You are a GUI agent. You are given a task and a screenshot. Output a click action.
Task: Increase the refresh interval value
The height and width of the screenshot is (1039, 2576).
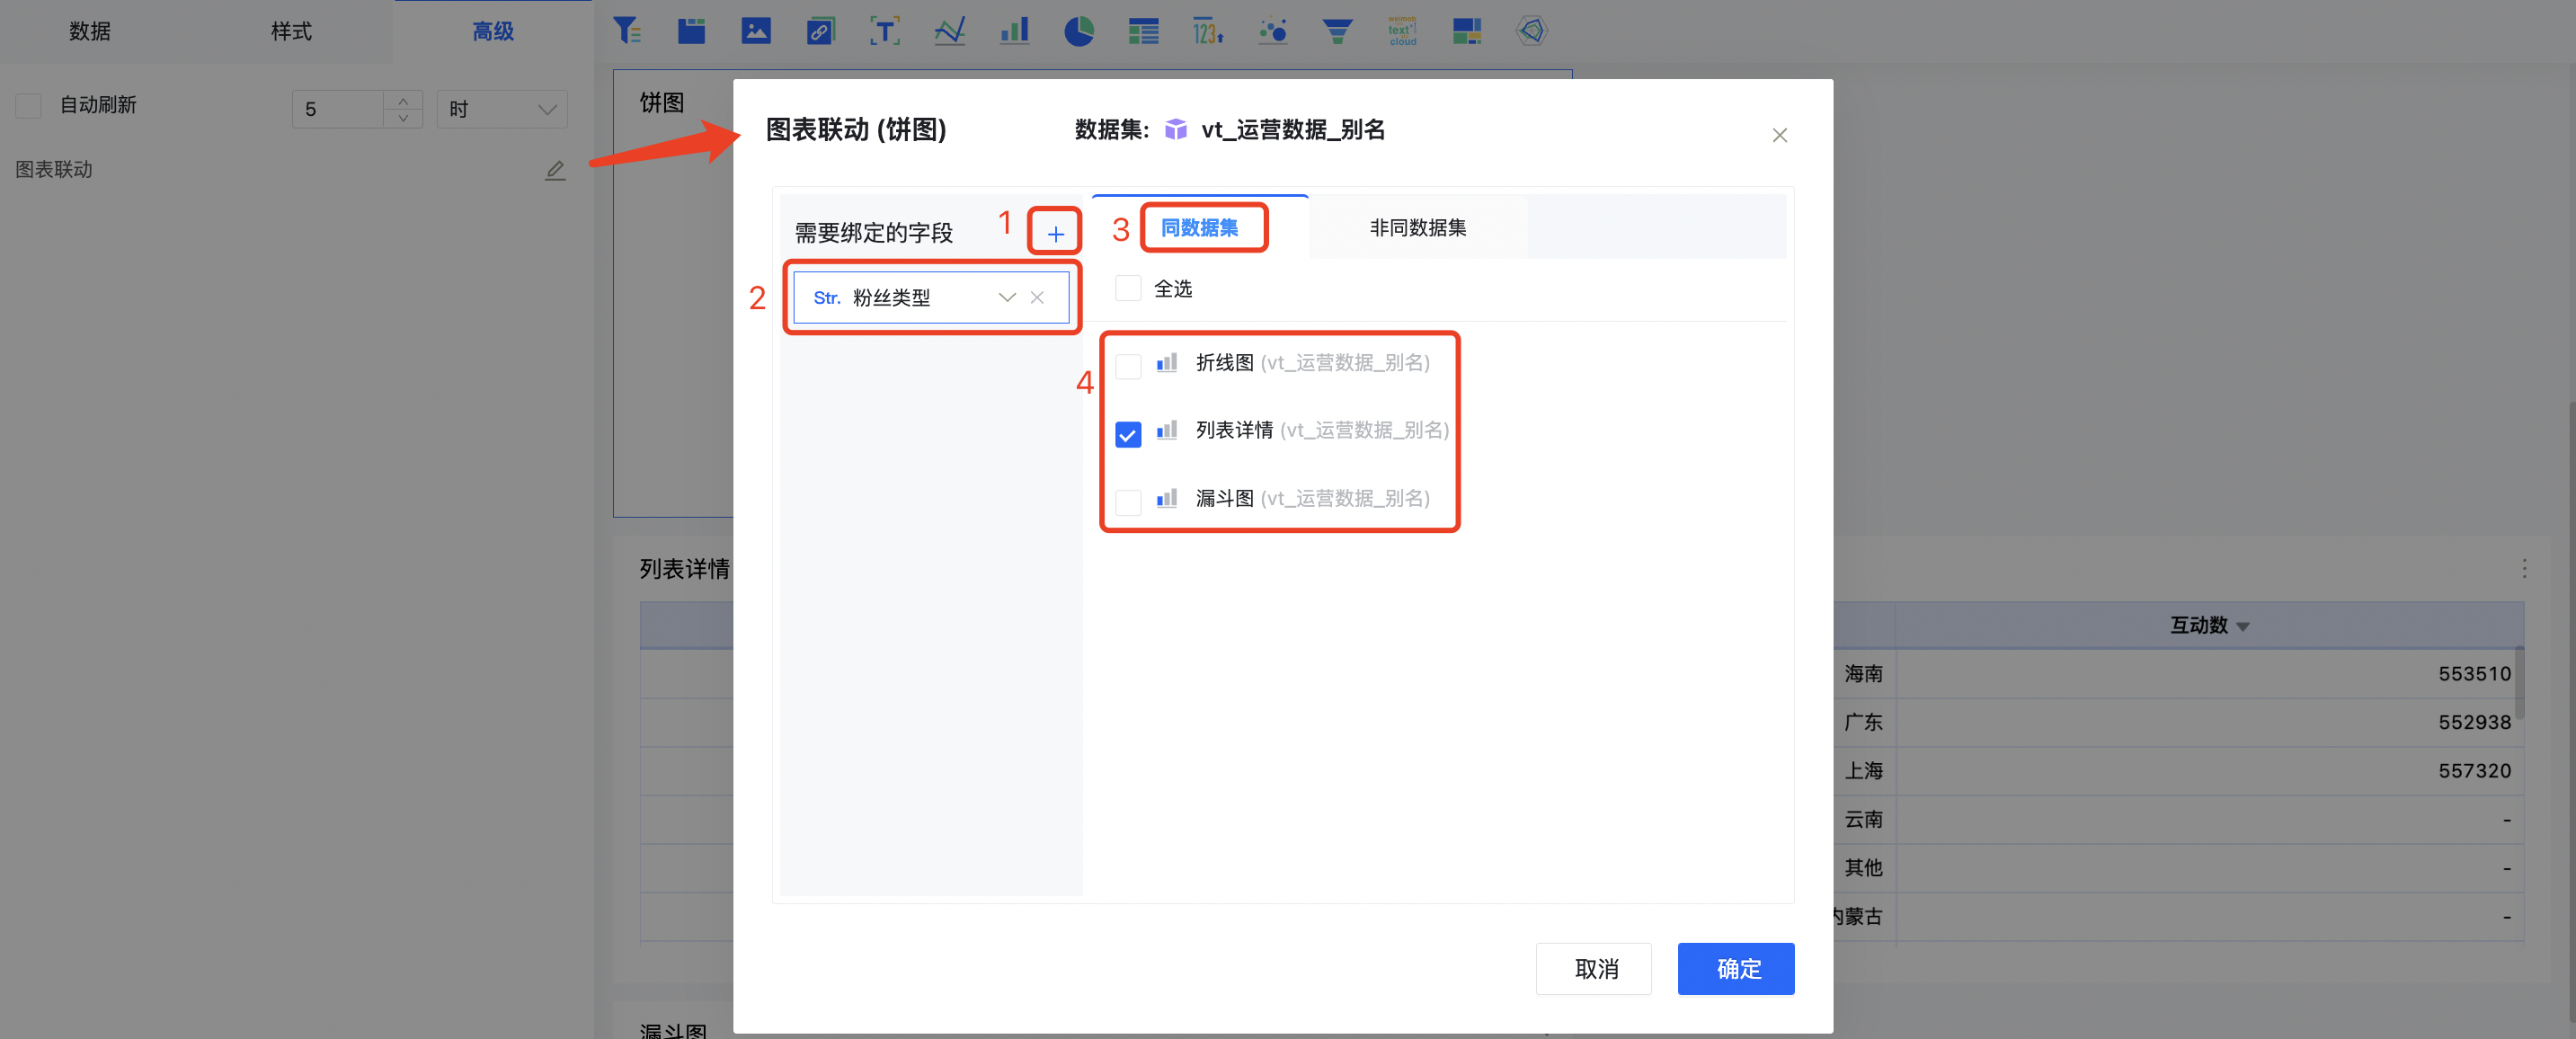tap(402, 100)
